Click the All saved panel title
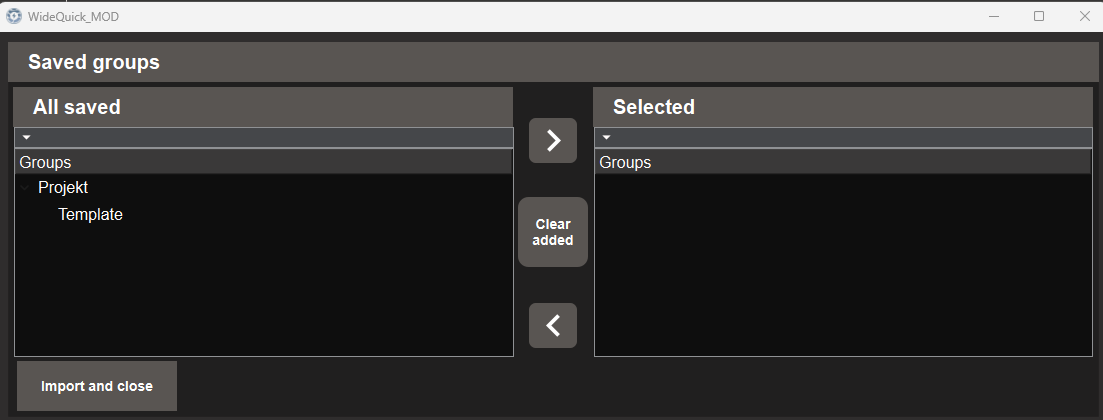This screenshot has height=420, width=1103. point(77,107)
